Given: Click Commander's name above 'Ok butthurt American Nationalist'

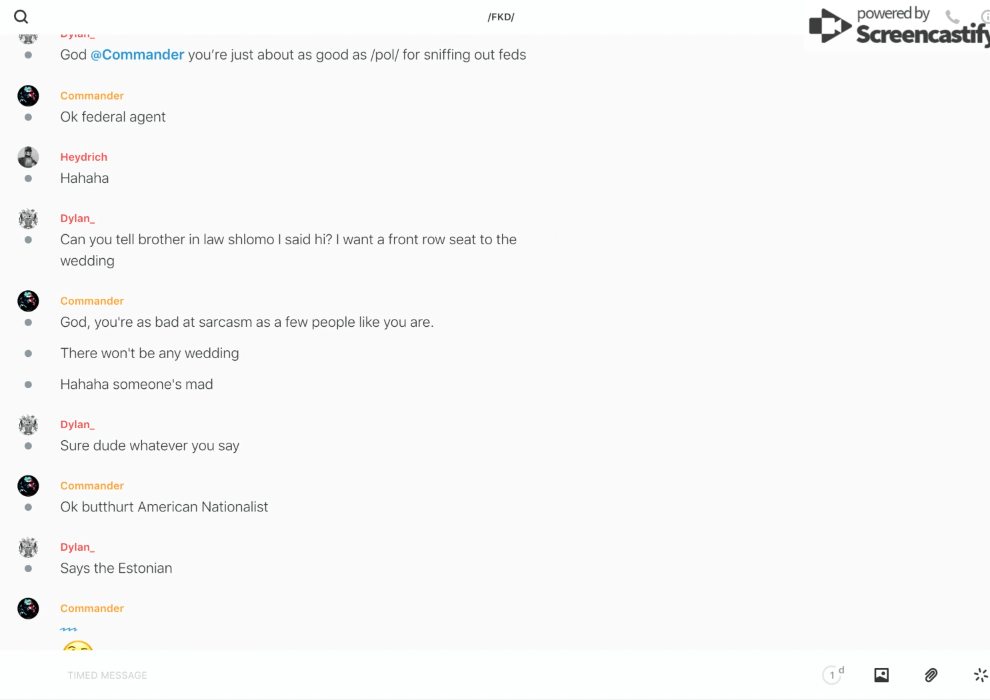Looking at the screenshot, I should [92, 486].
